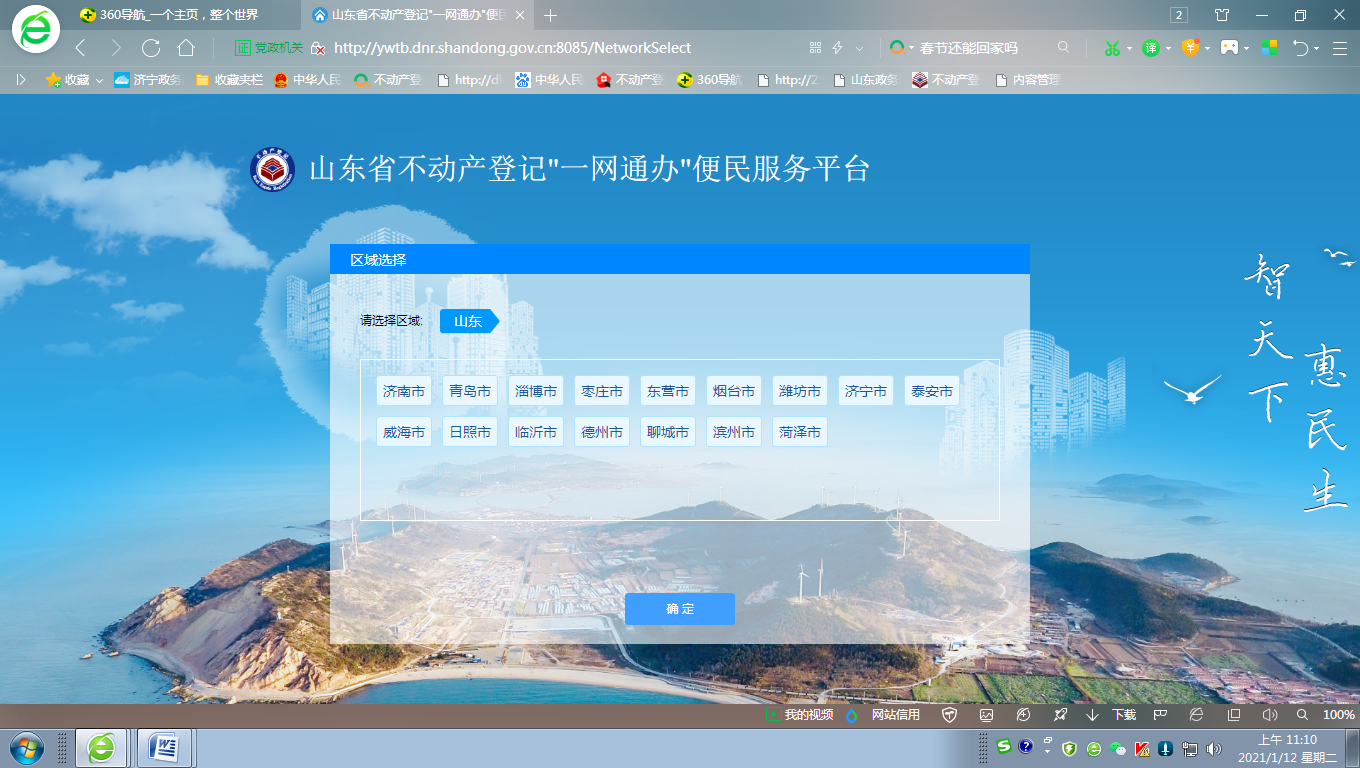This screenshot has height=768, width=1360.
Task: Click the 100% page zoom control
Action: click(x=1338, y=715)
